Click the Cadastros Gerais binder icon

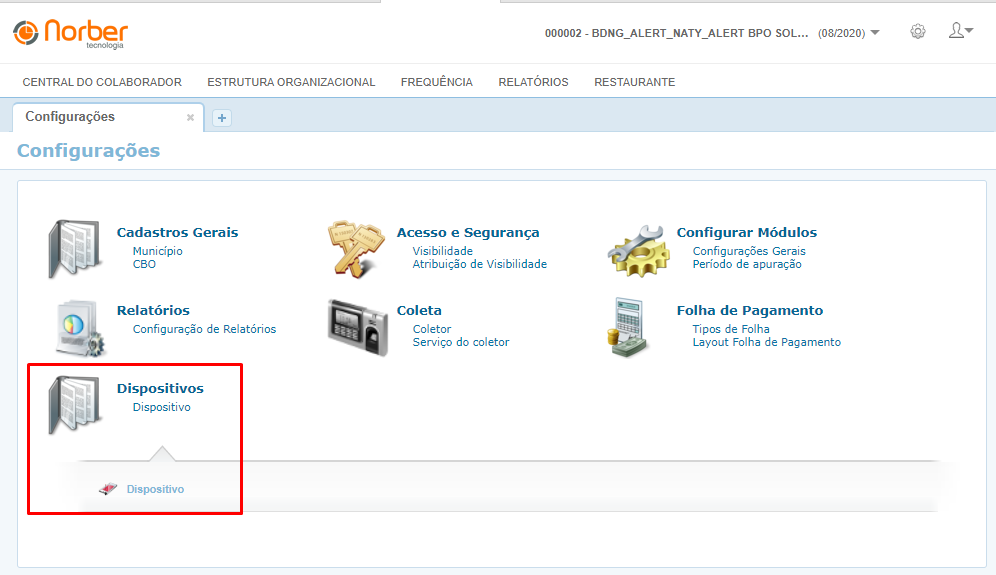(76, 249)
